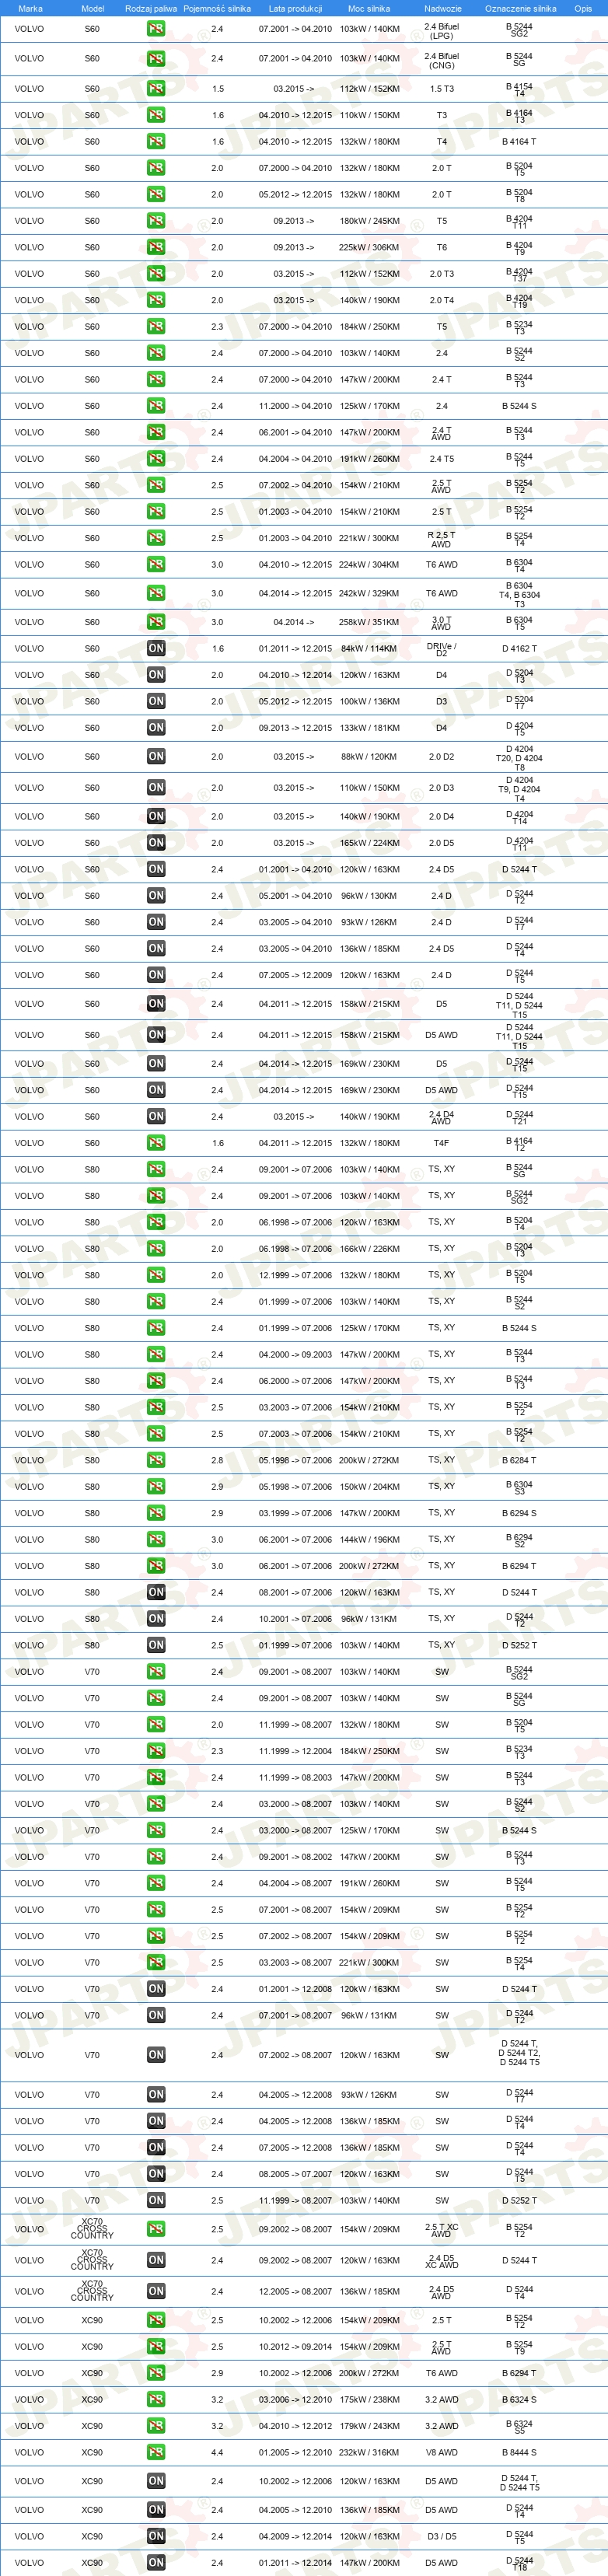This screenshot has width=608, height=2576.
Task: Click petrol icon in XC90 V8 AWD 4.4 row
Action: (156, 2452)
